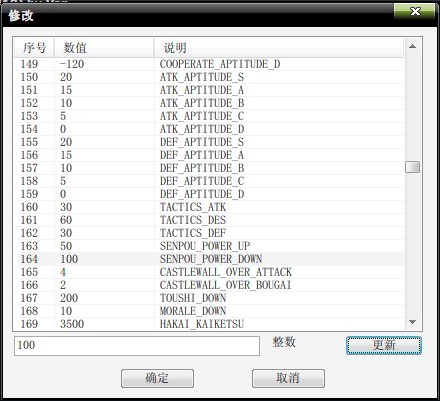Click the 数值 column header
Image resolution: width=440 pixels, height=401 pixels.
point(104,48)
